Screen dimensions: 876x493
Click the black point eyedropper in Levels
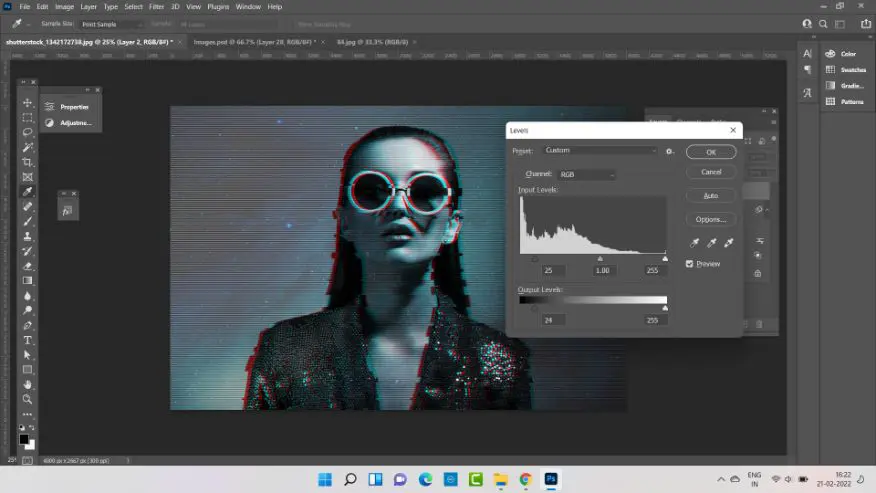click(x=696, y=243)
